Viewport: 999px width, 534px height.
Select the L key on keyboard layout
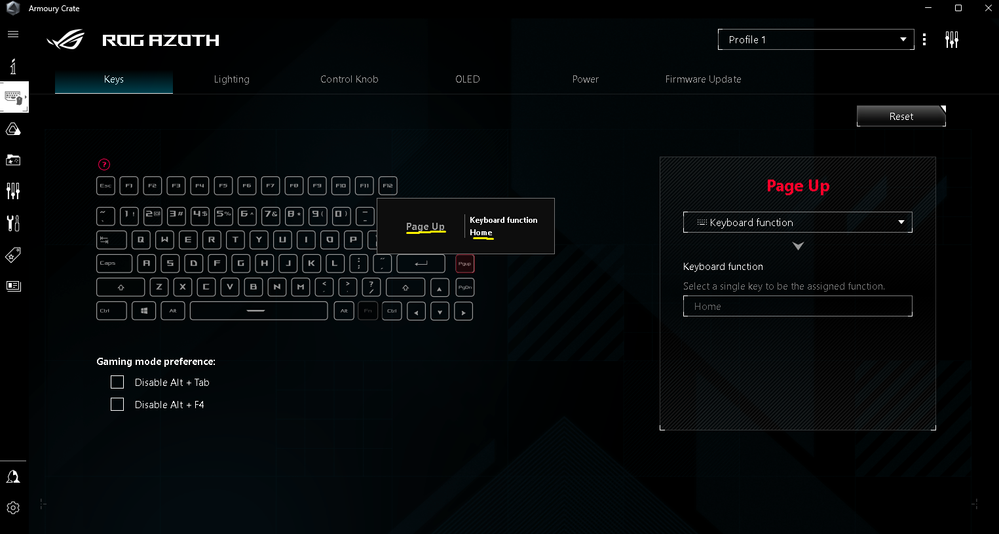point(335,263)
